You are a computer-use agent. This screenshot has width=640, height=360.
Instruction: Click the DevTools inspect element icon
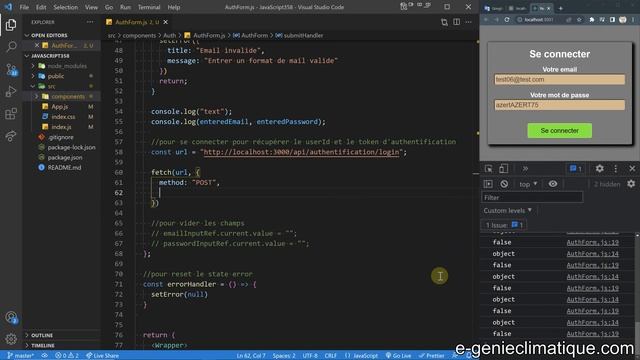489,169
